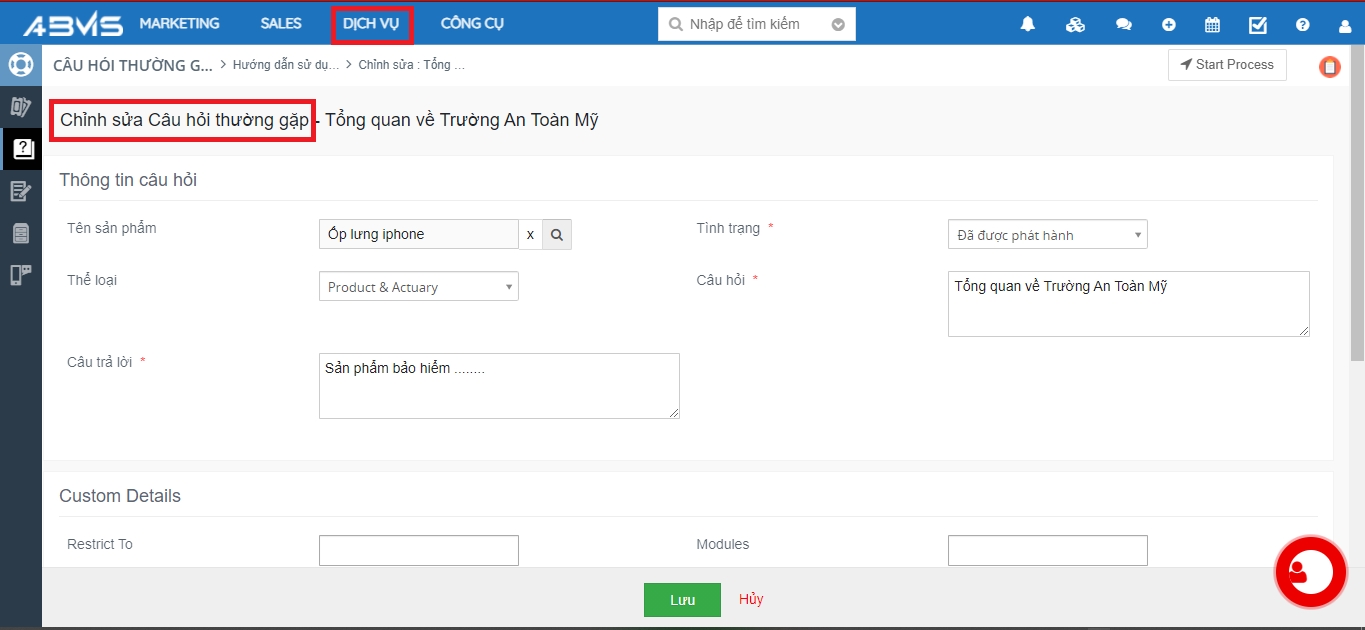The image size is (1365, 630).
Task: Open the calendar icon in header
Action: (x=1212, y=24)
